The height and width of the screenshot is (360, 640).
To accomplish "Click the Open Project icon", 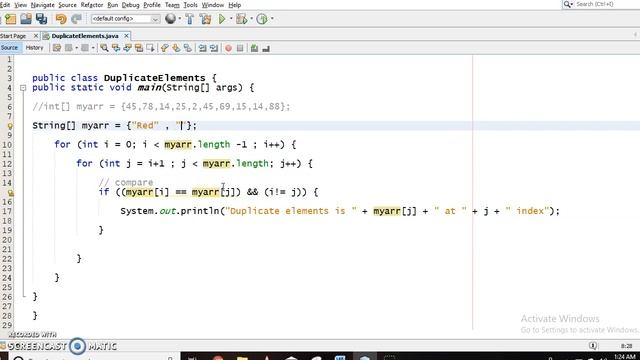I will pos(26,19).
